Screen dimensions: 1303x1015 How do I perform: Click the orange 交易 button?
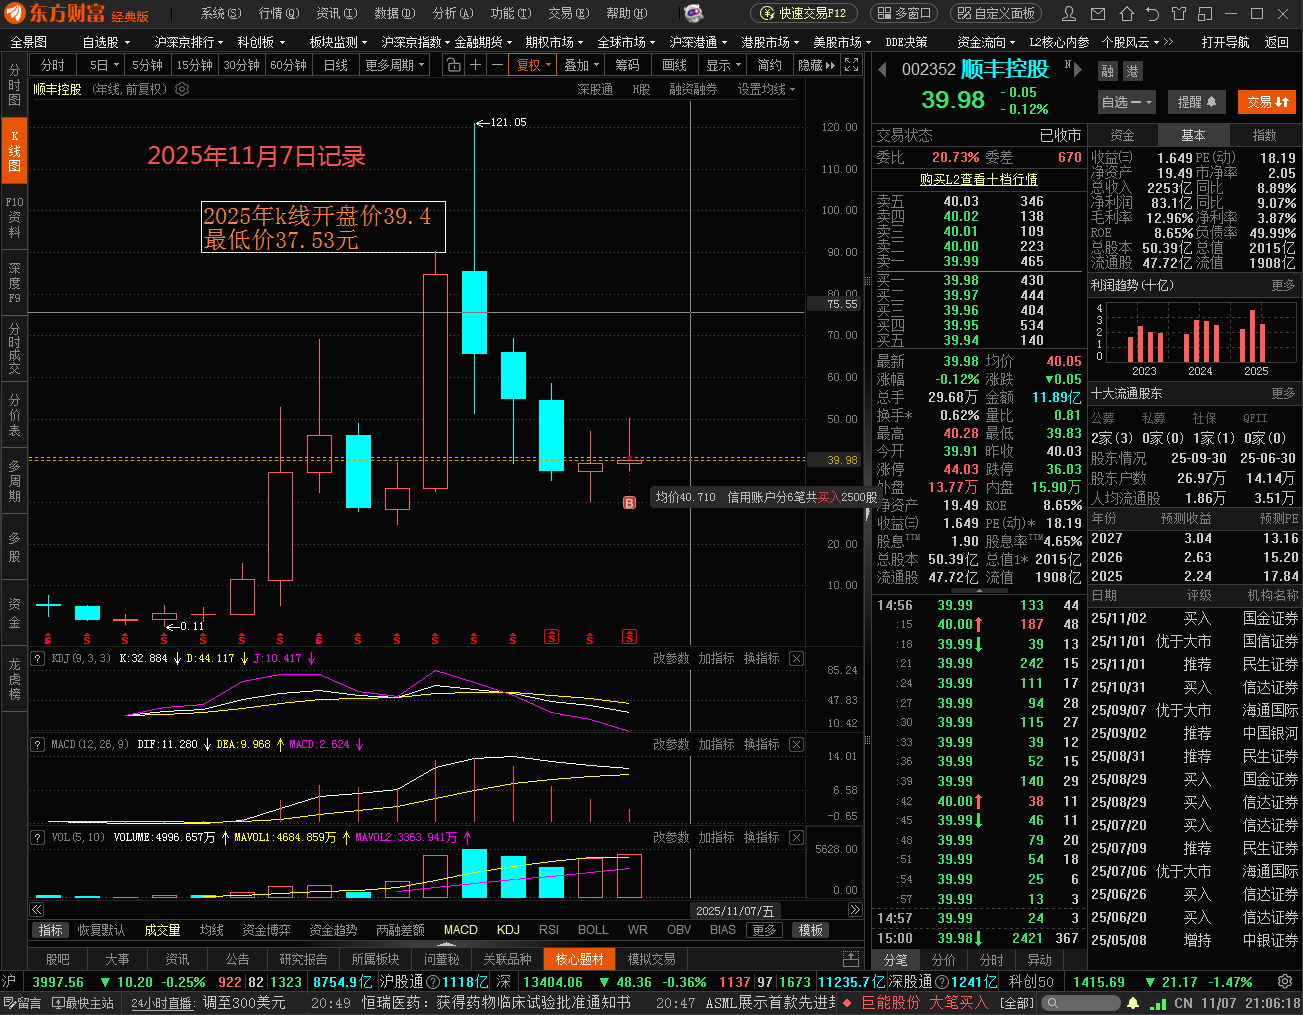1266,102
